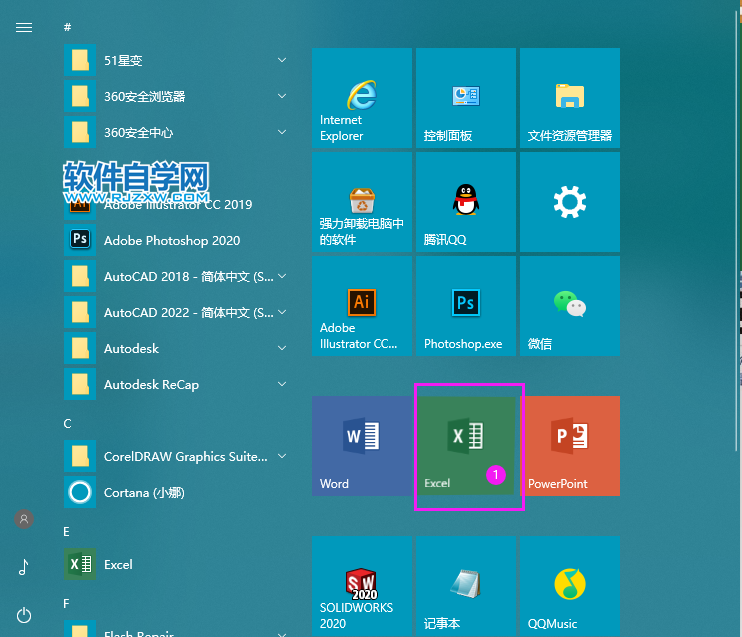Open Excel from the app list

[x=176, y=564]
